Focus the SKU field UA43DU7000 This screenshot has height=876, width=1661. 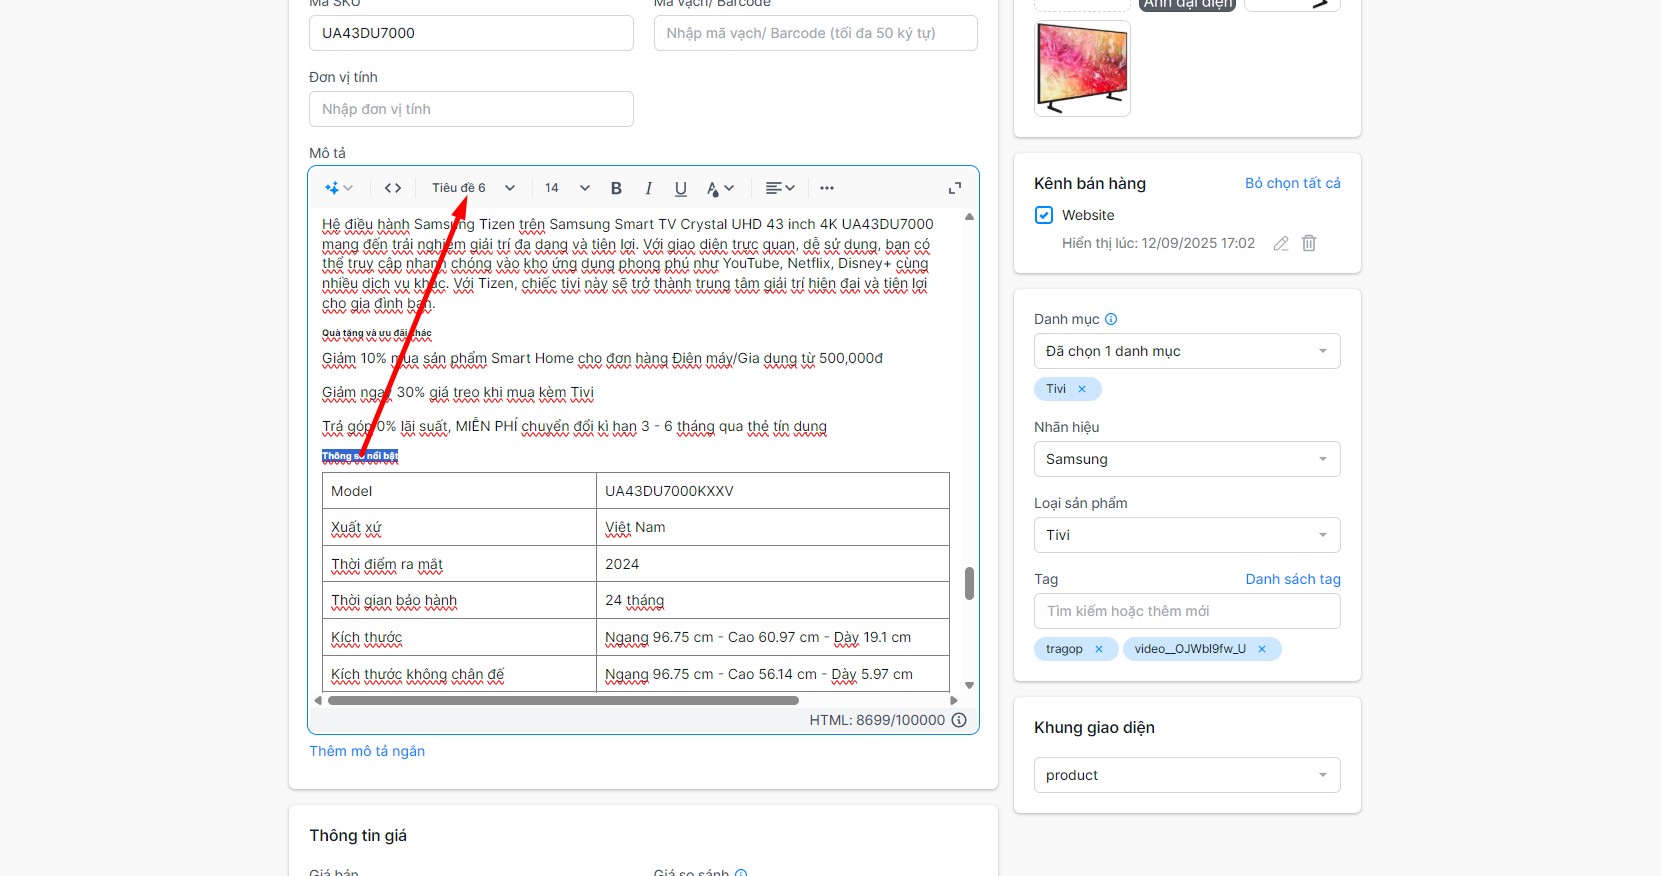[471, 33]
